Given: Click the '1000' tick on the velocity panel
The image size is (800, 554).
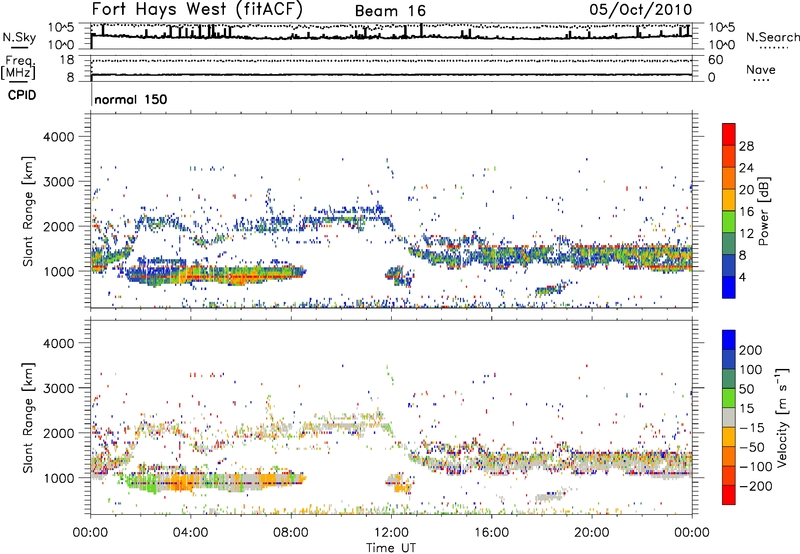Looking at the screenshot, I should (59, 478).
